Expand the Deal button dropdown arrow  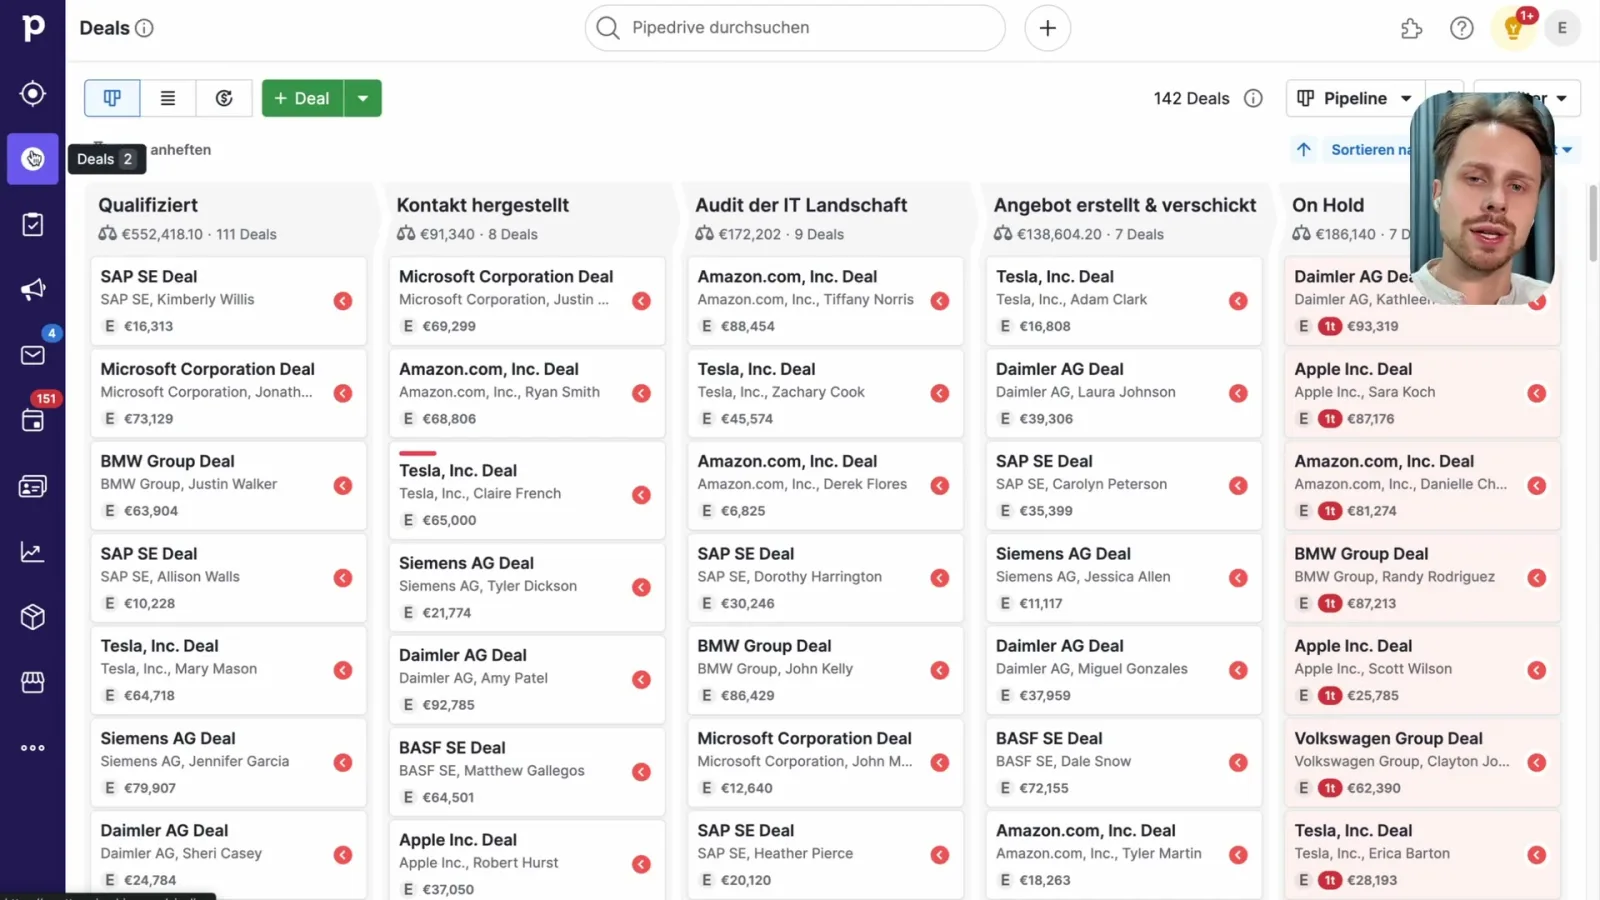[363, 98]
